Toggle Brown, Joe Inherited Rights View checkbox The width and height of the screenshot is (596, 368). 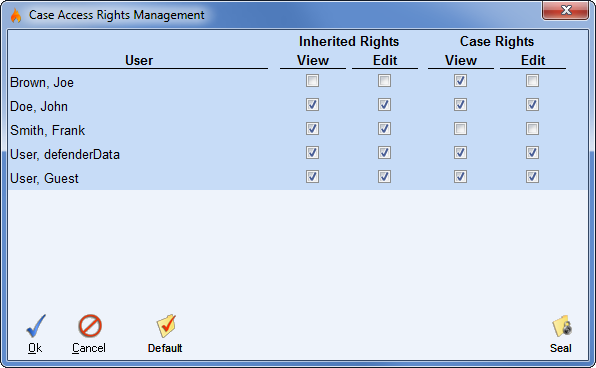click(312, 81)
